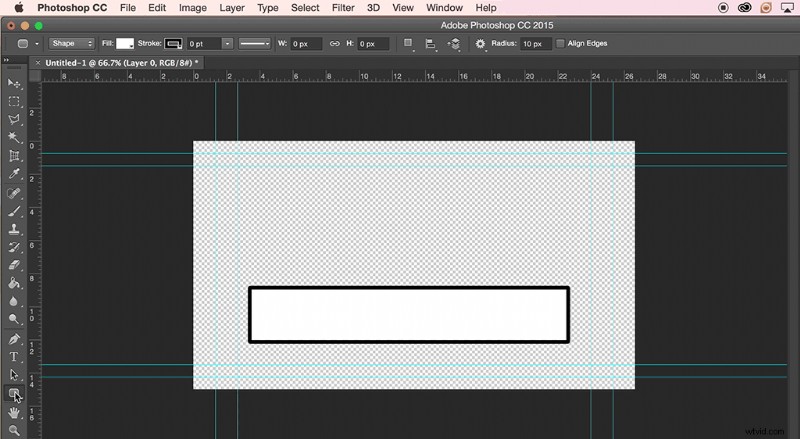The image size is (800, 439).
Task: Open the Filter menu
Action: pyautogui.click(x=343, y=8)
